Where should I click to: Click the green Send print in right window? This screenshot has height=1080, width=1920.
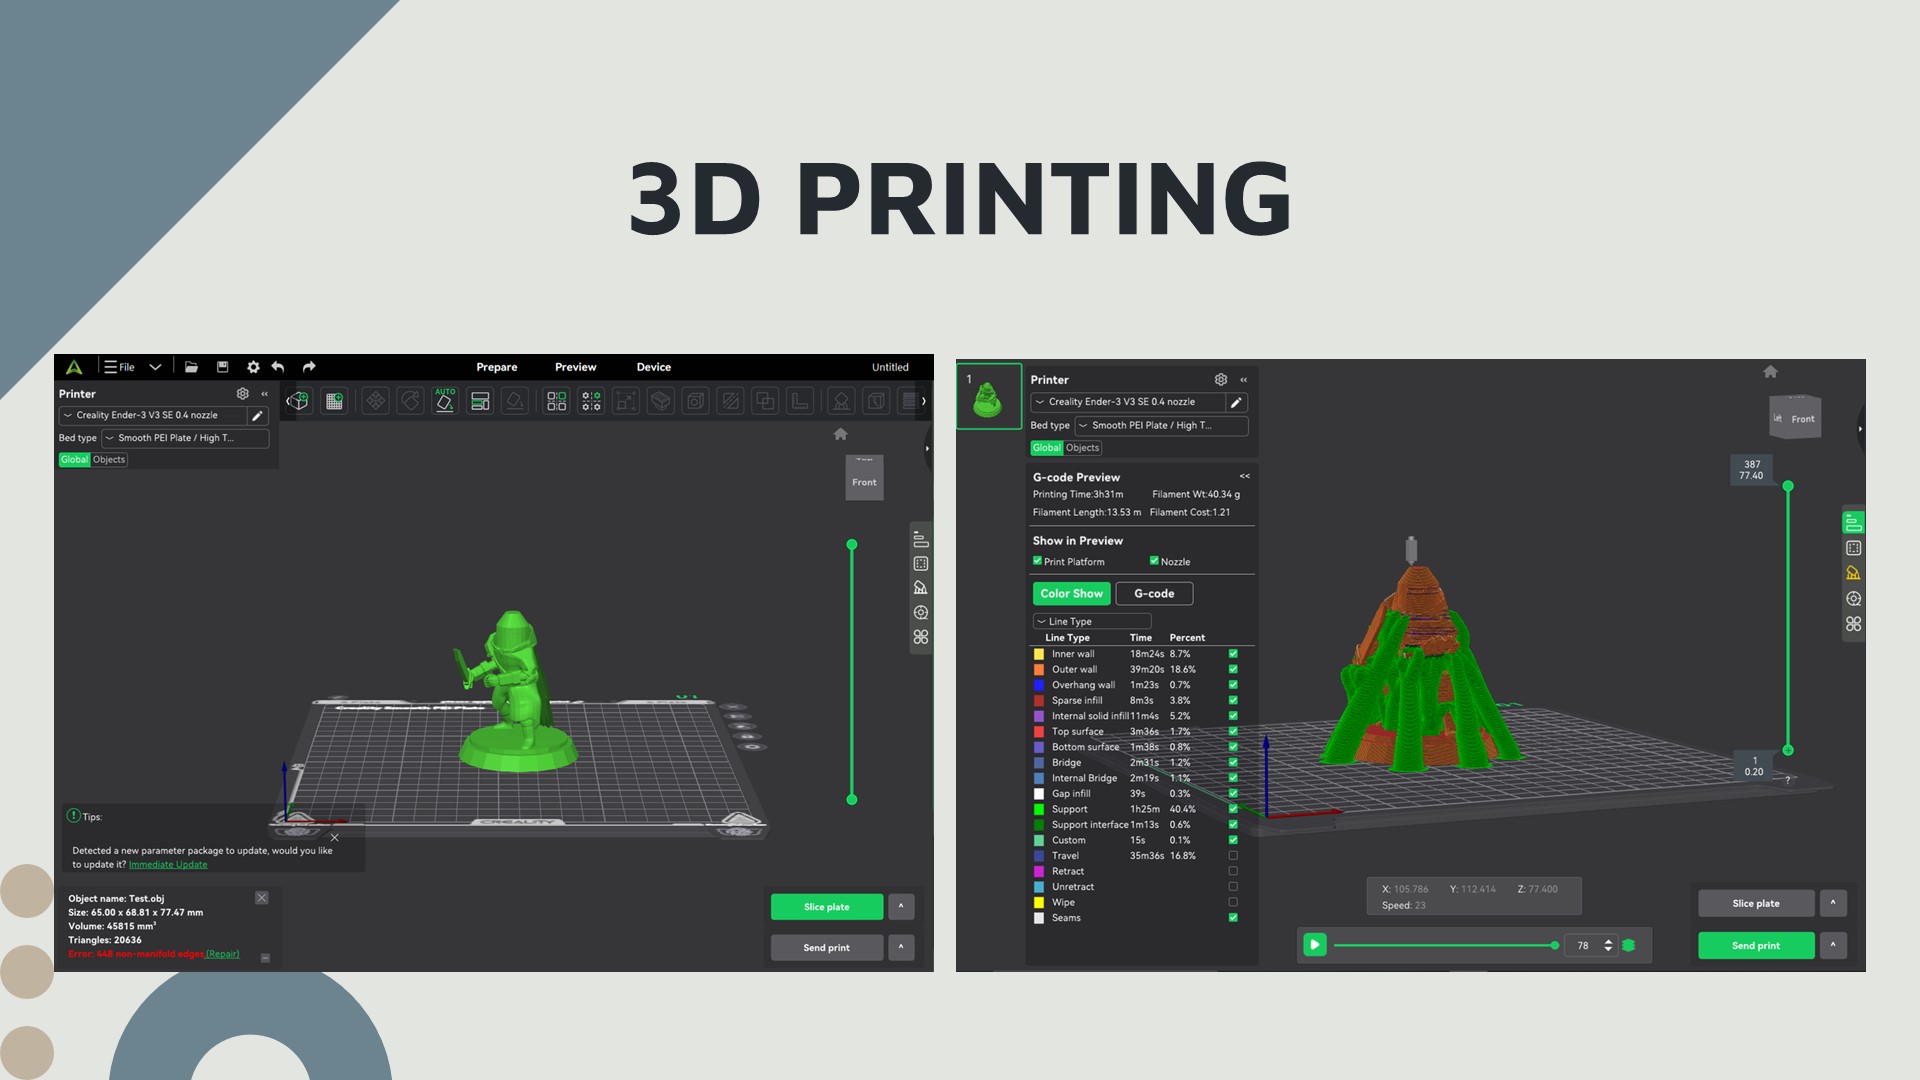point(1756,945)
